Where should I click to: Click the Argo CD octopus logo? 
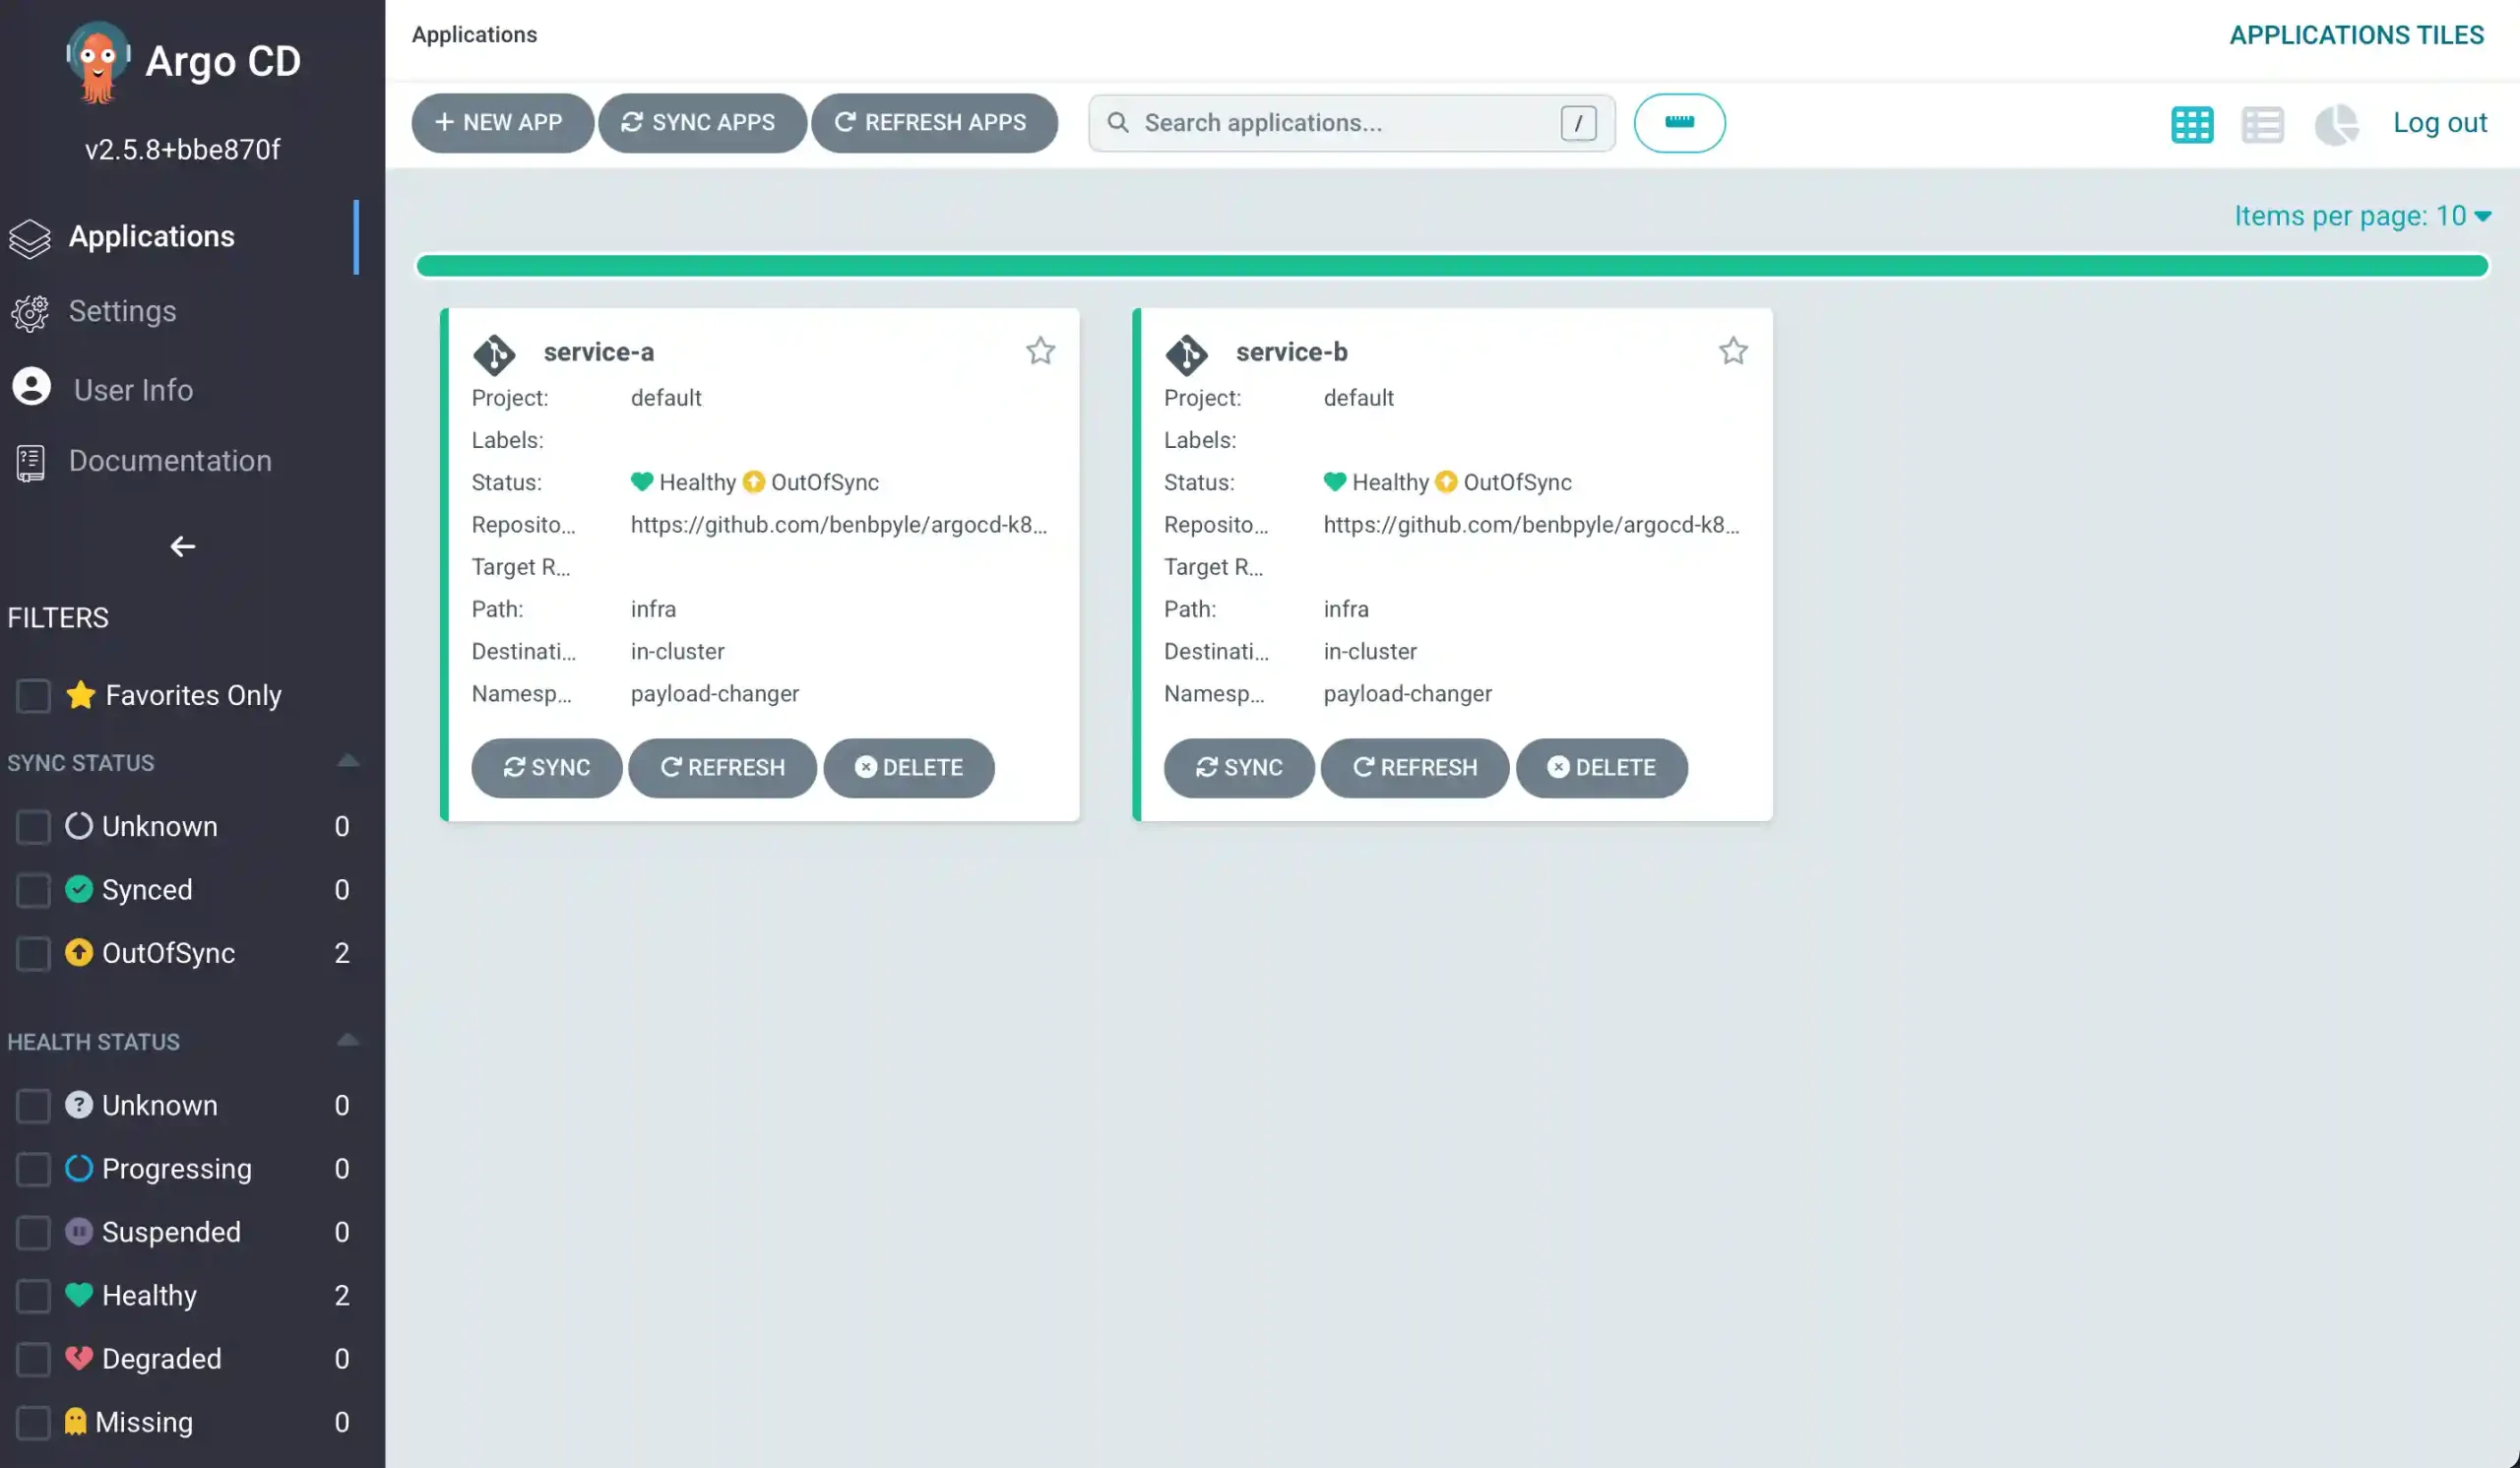(97, 62)
